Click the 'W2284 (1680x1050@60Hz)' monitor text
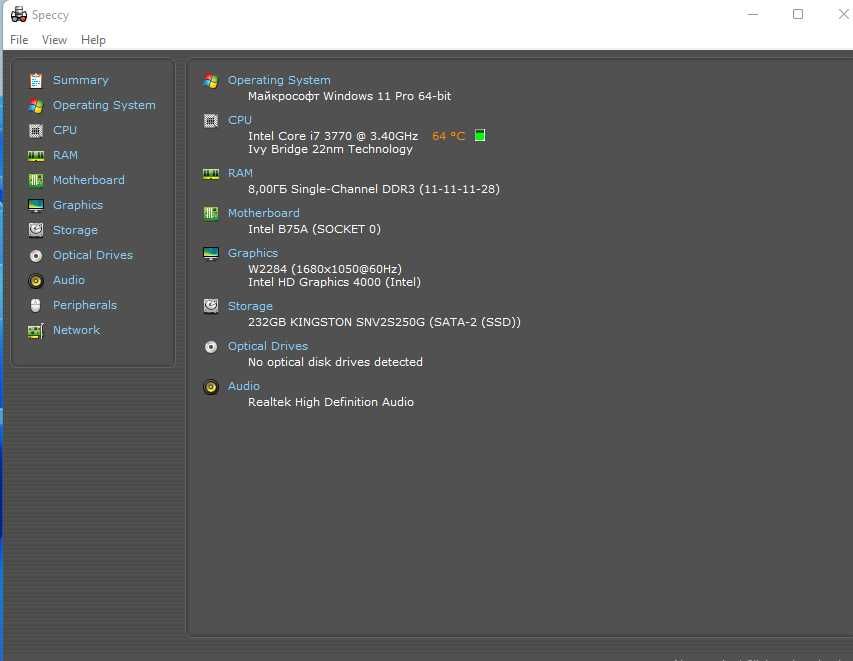 pos(325,269)
